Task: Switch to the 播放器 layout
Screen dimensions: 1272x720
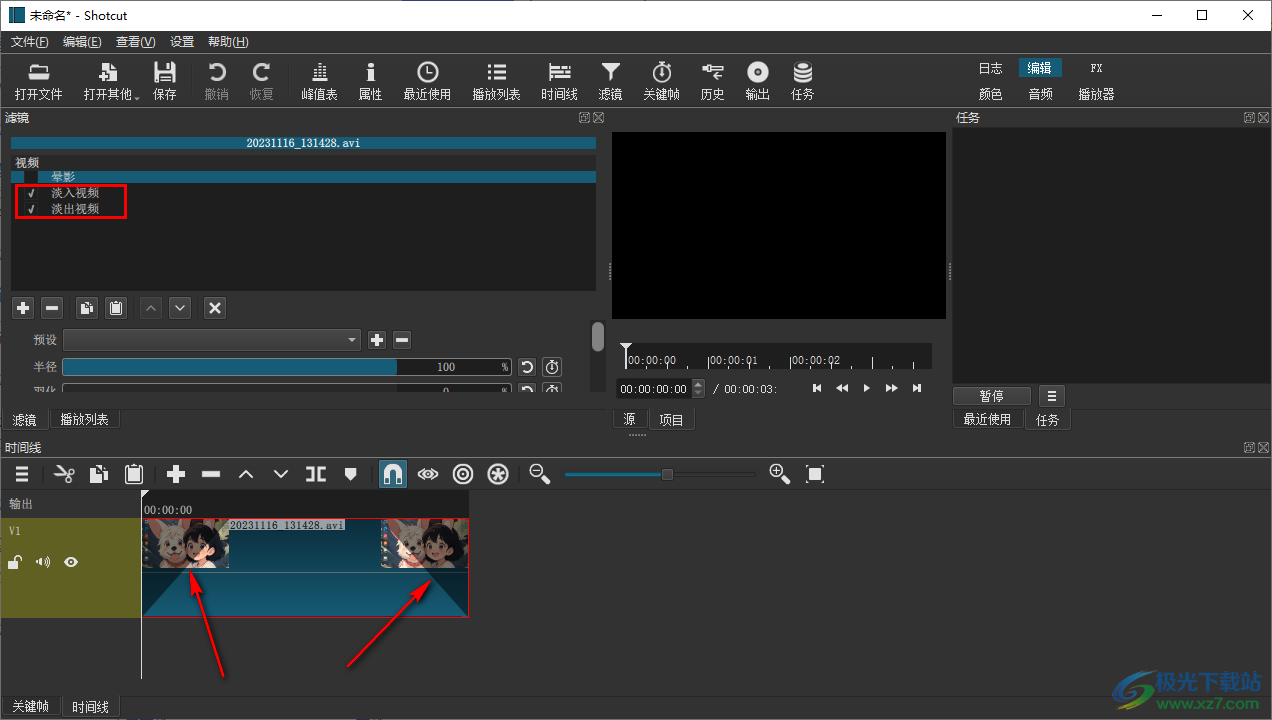Action: click(x=1096, y=94)
